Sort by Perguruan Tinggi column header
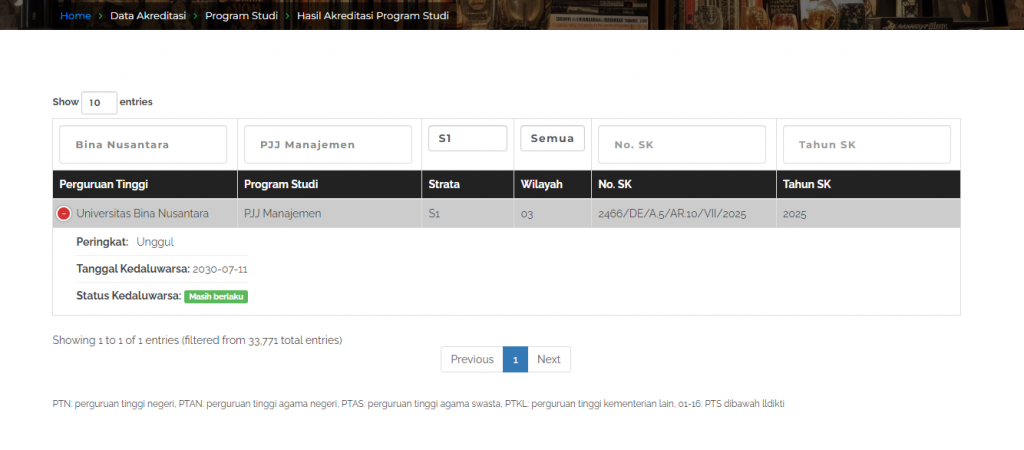This screenshot has width=1024, height=450. (145, 184)
